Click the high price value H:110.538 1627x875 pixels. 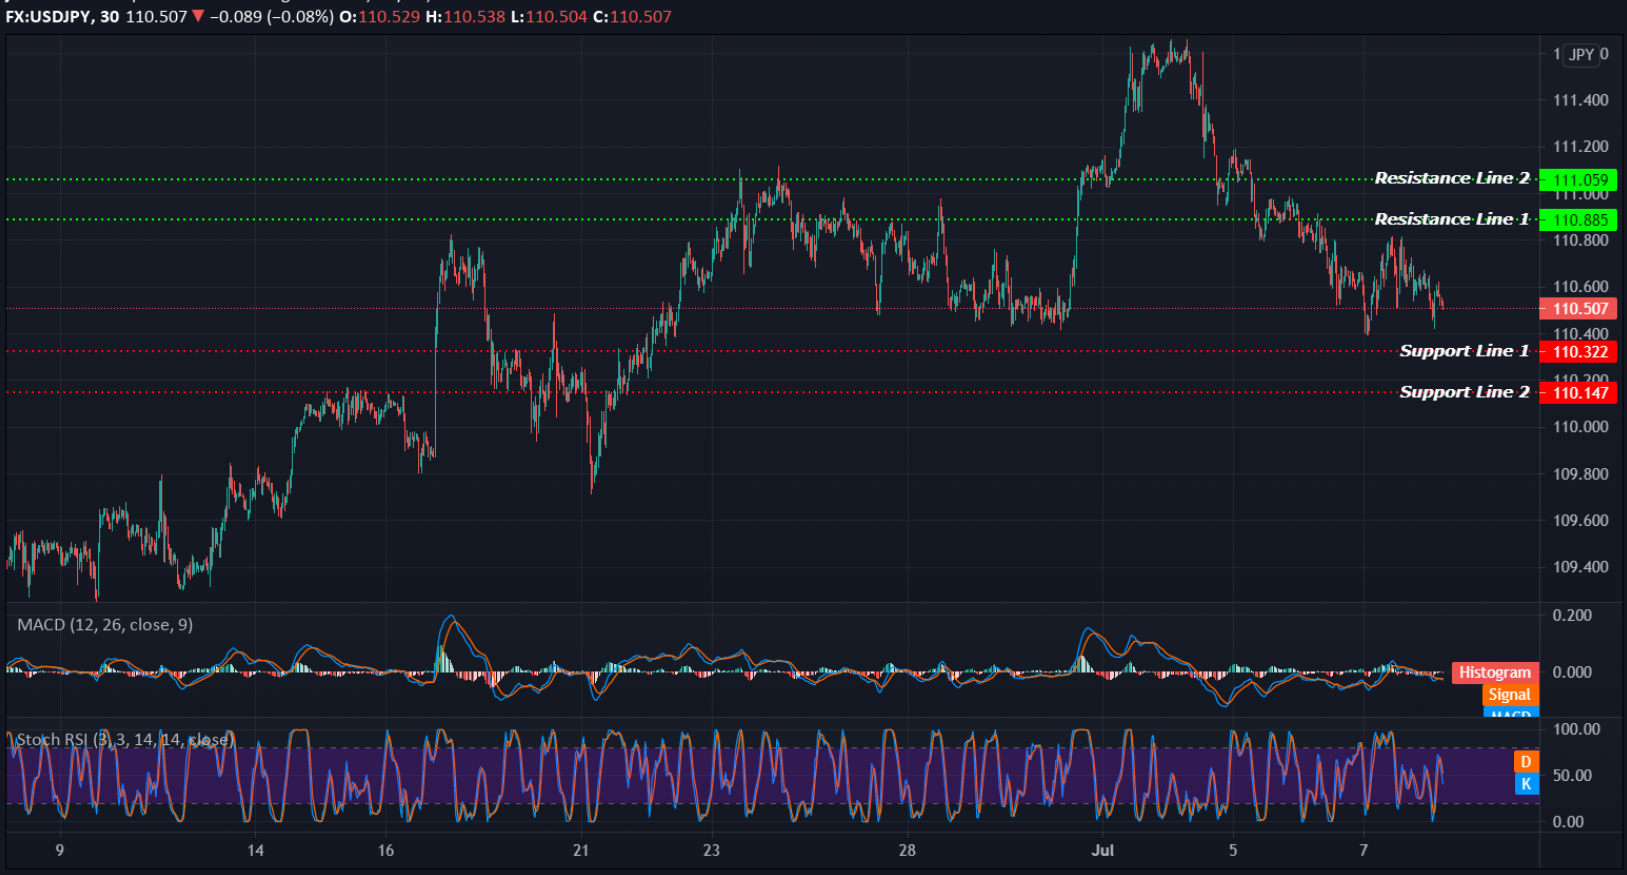click(x=466, y=17)
